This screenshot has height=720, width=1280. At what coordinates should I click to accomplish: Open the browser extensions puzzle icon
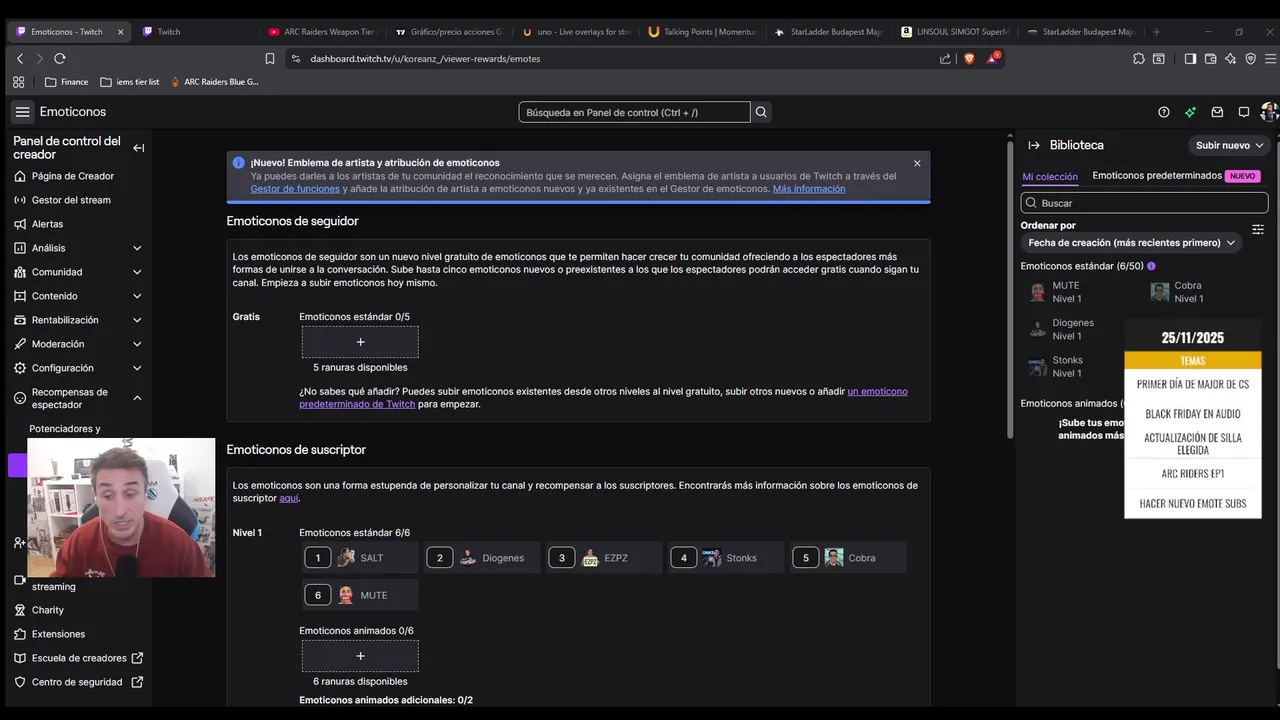[x=1139, y=59]
